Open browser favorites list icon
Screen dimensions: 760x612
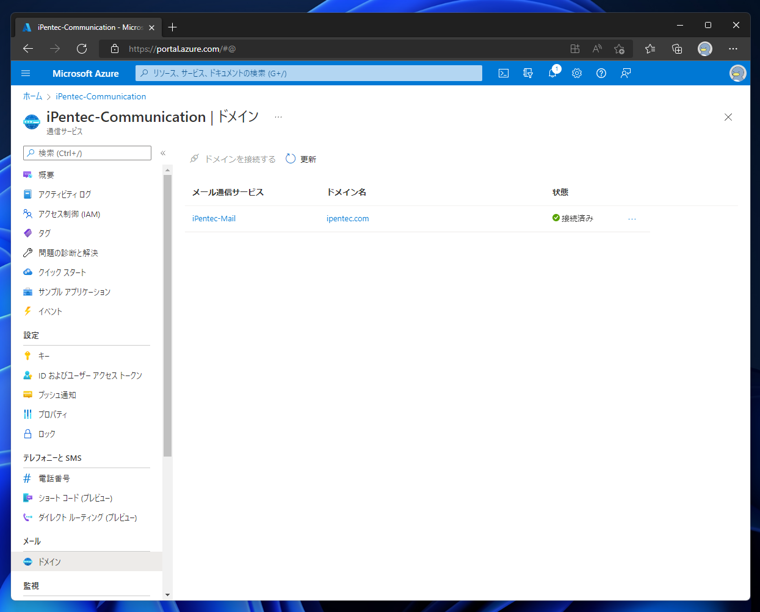click(x=650, y=48)
